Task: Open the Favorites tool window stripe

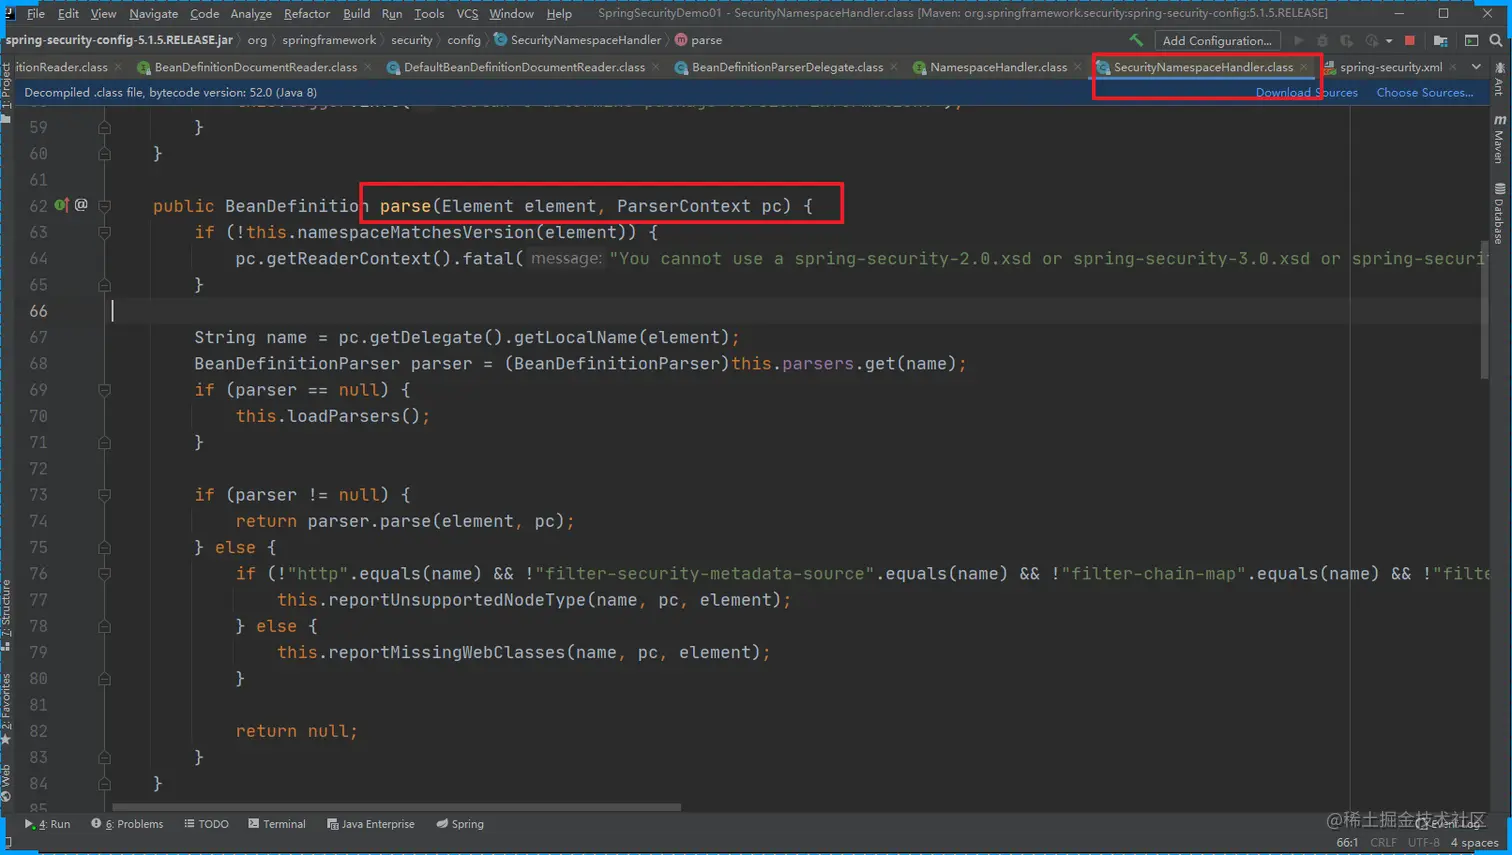Action: (6, 709)
